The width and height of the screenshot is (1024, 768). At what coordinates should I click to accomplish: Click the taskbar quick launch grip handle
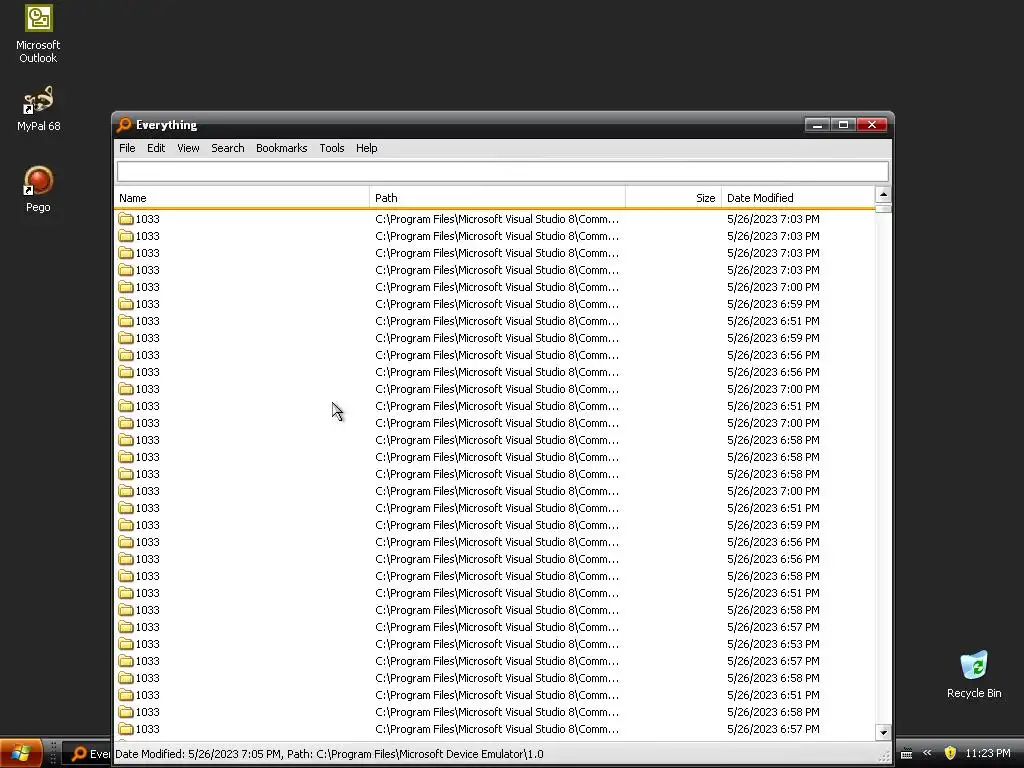(x=53, y=754)
